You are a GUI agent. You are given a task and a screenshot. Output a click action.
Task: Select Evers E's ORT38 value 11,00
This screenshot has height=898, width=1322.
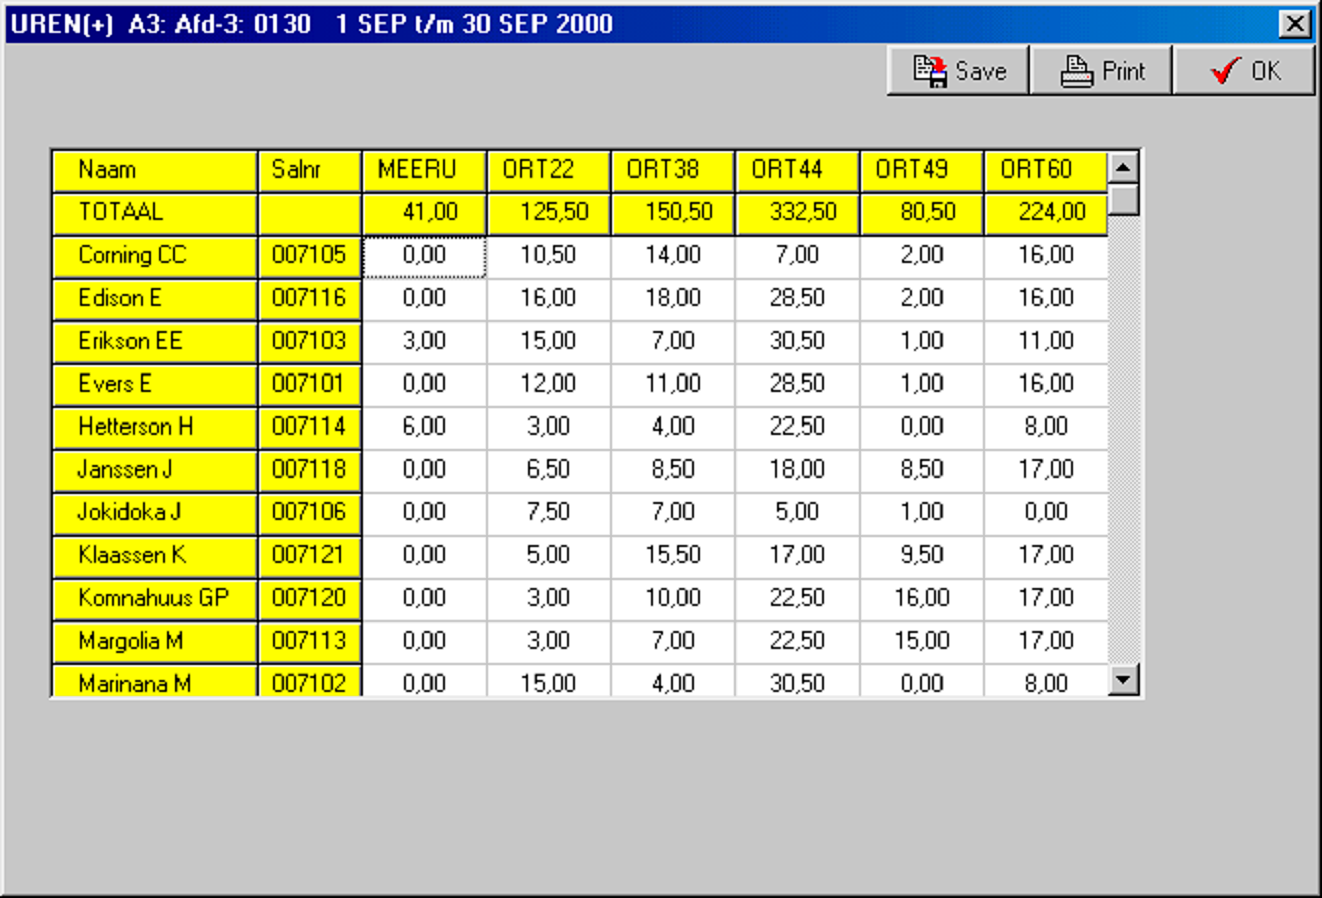coord(672,385)
